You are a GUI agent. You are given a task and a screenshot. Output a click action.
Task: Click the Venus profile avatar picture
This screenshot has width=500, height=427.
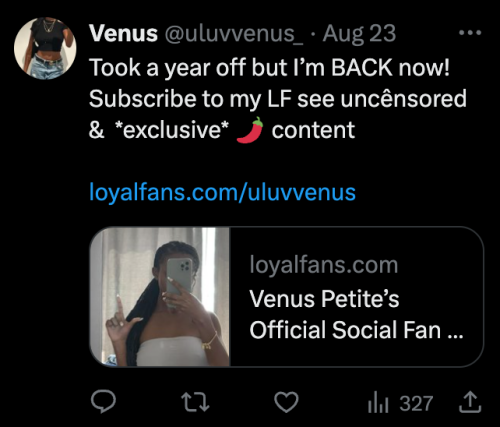click(x=45, y=48)
